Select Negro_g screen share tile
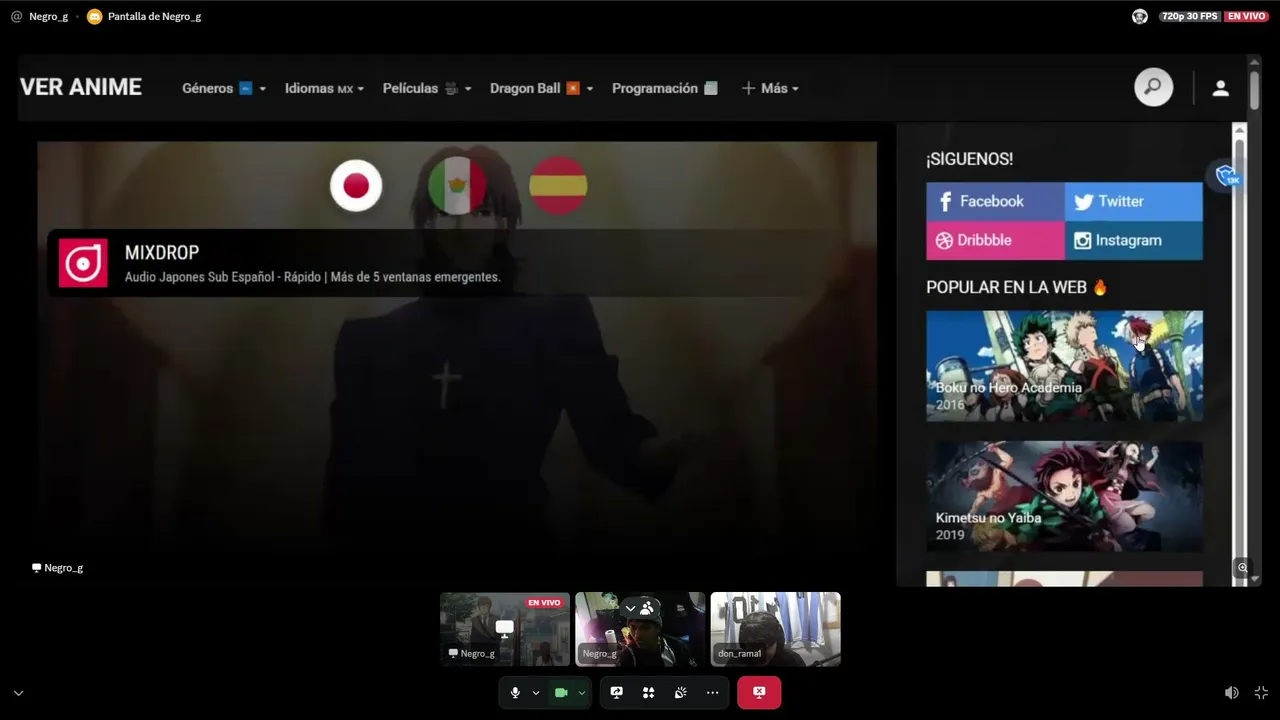The image size is (1280, 720). point(505,629)
